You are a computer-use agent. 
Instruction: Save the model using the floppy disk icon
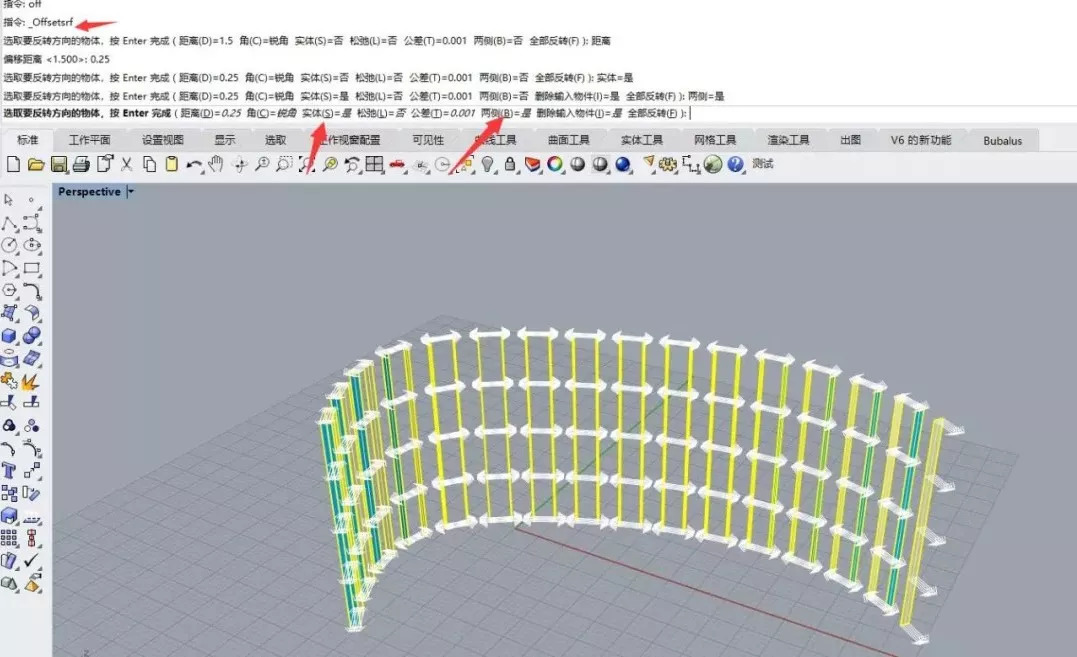pyautogui.click(x=58, y=165)
